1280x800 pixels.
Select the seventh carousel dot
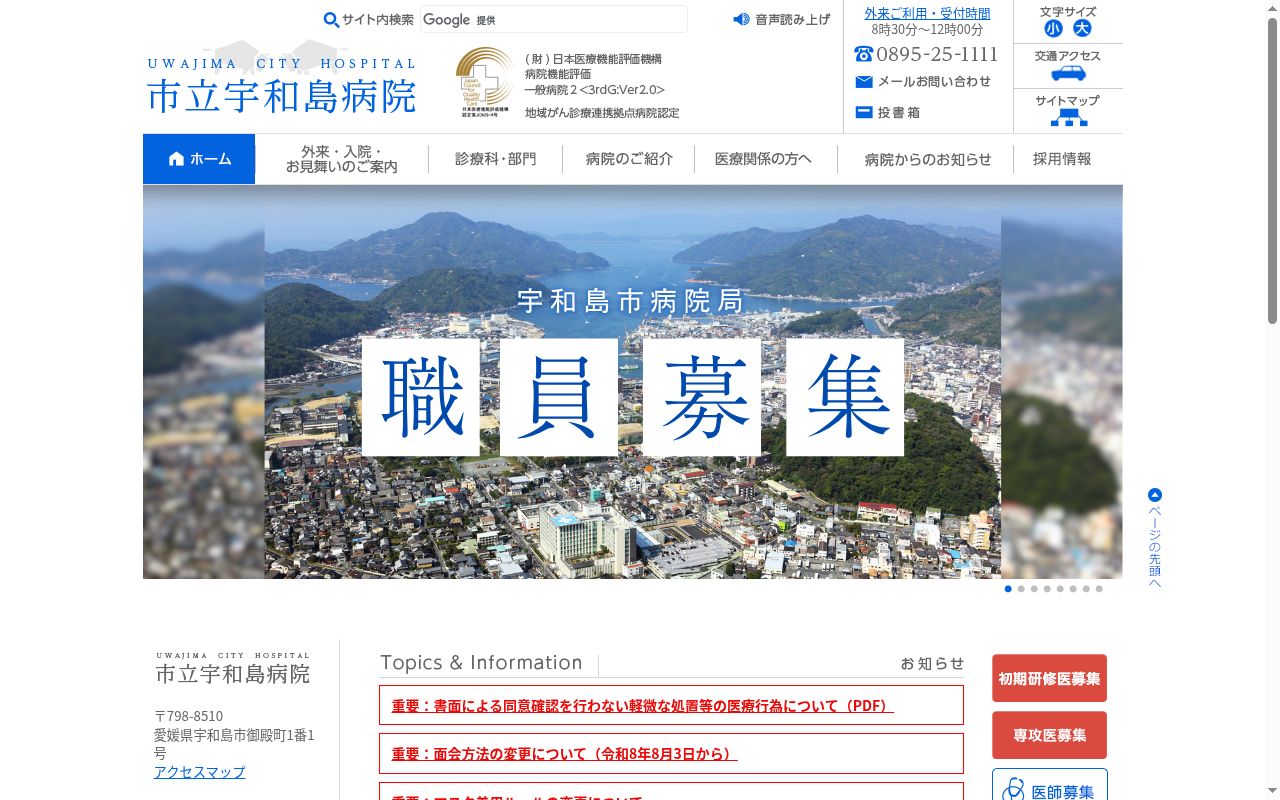pyautogui.click(x=1086, y=589)
